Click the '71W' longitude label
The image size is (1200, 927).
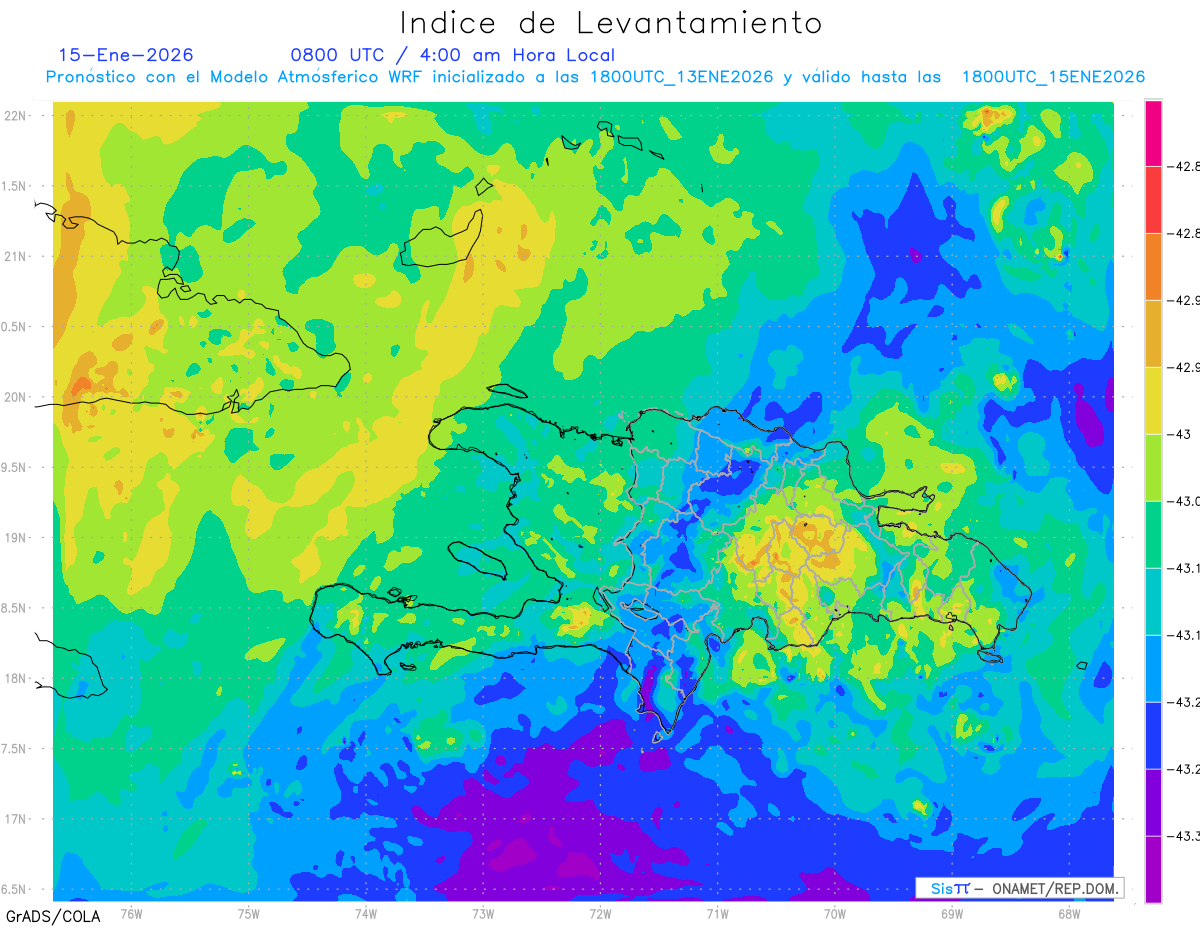(717, 914)
